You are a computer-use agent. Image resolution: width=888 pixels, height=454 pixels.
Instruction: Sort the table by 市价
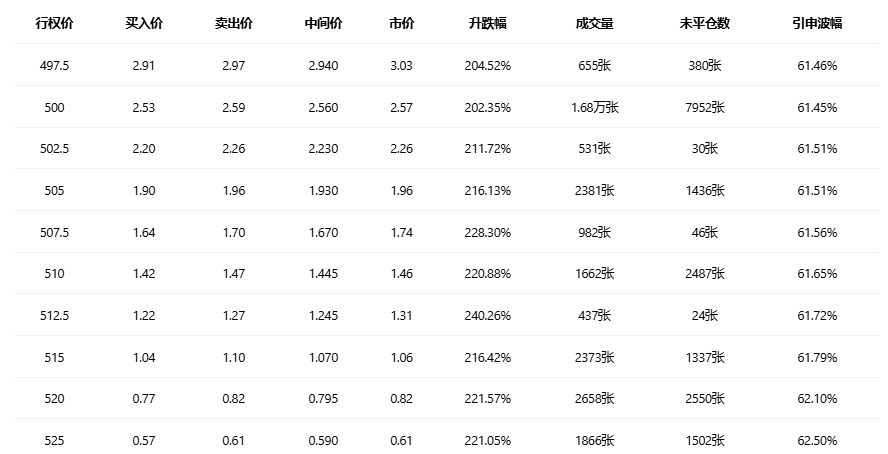pyautogui.click(x=401, y=23)
